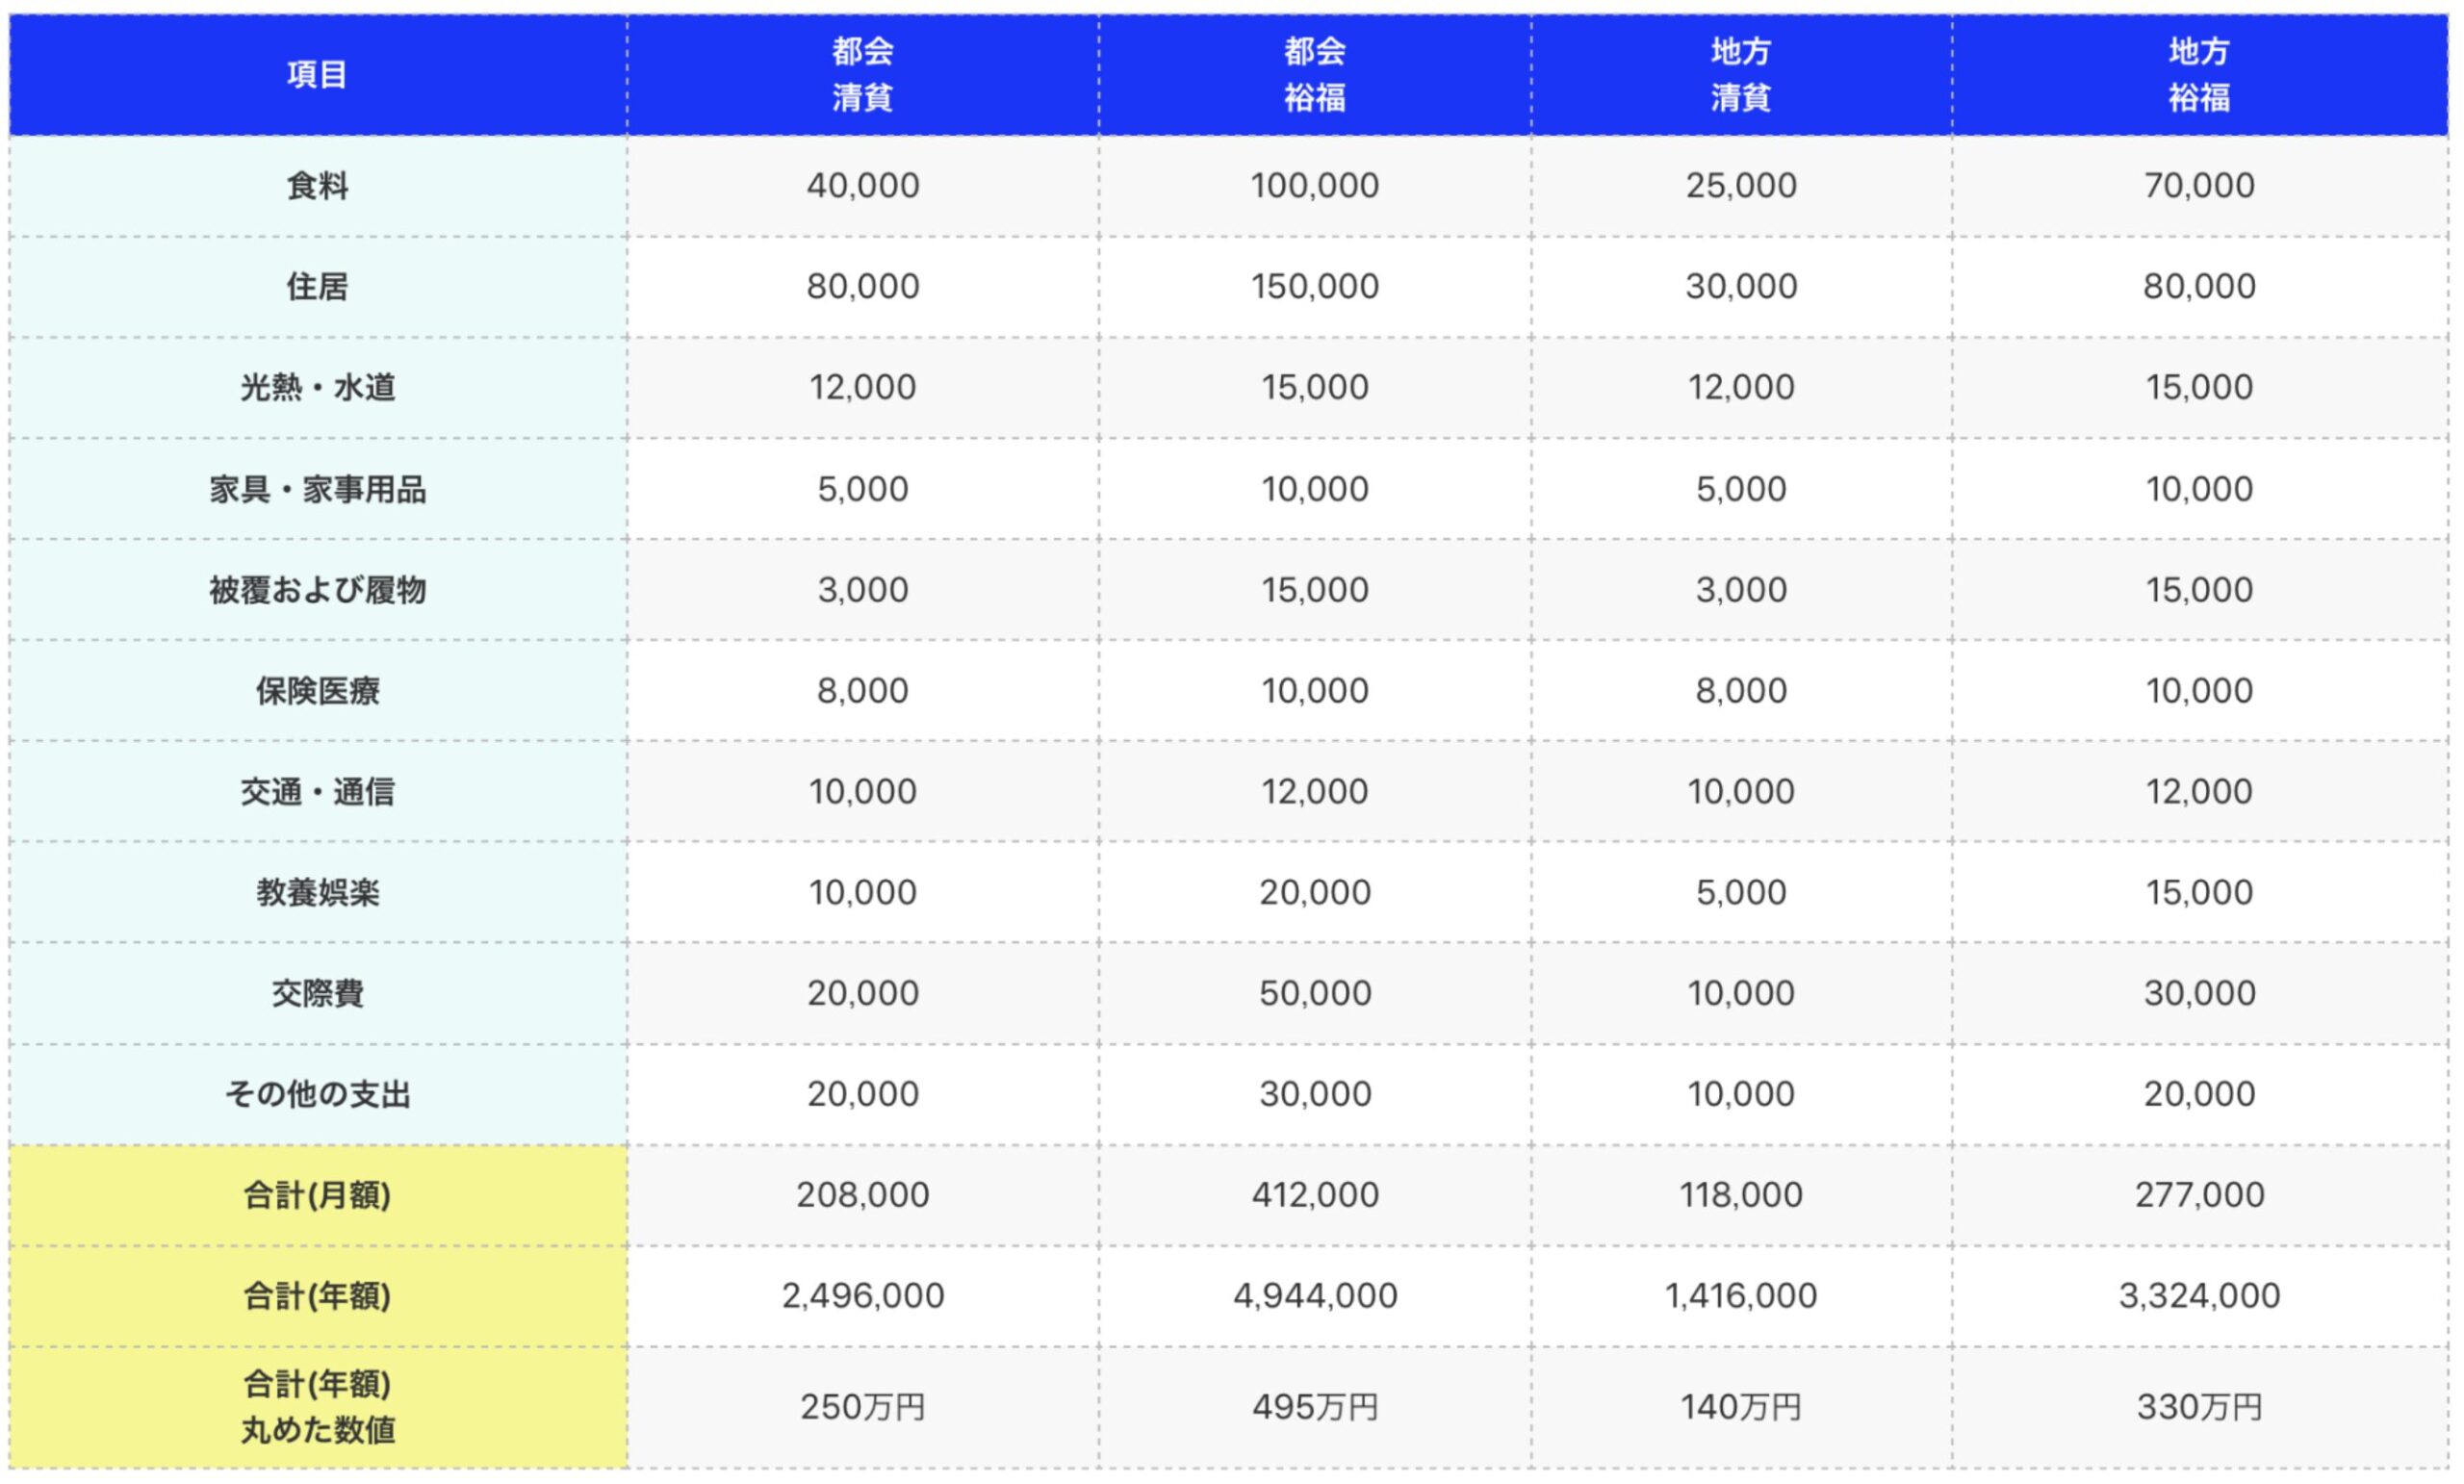2464x1484 pixels.
Task: Select the 保険医療 row label
Action: point(317,691)
